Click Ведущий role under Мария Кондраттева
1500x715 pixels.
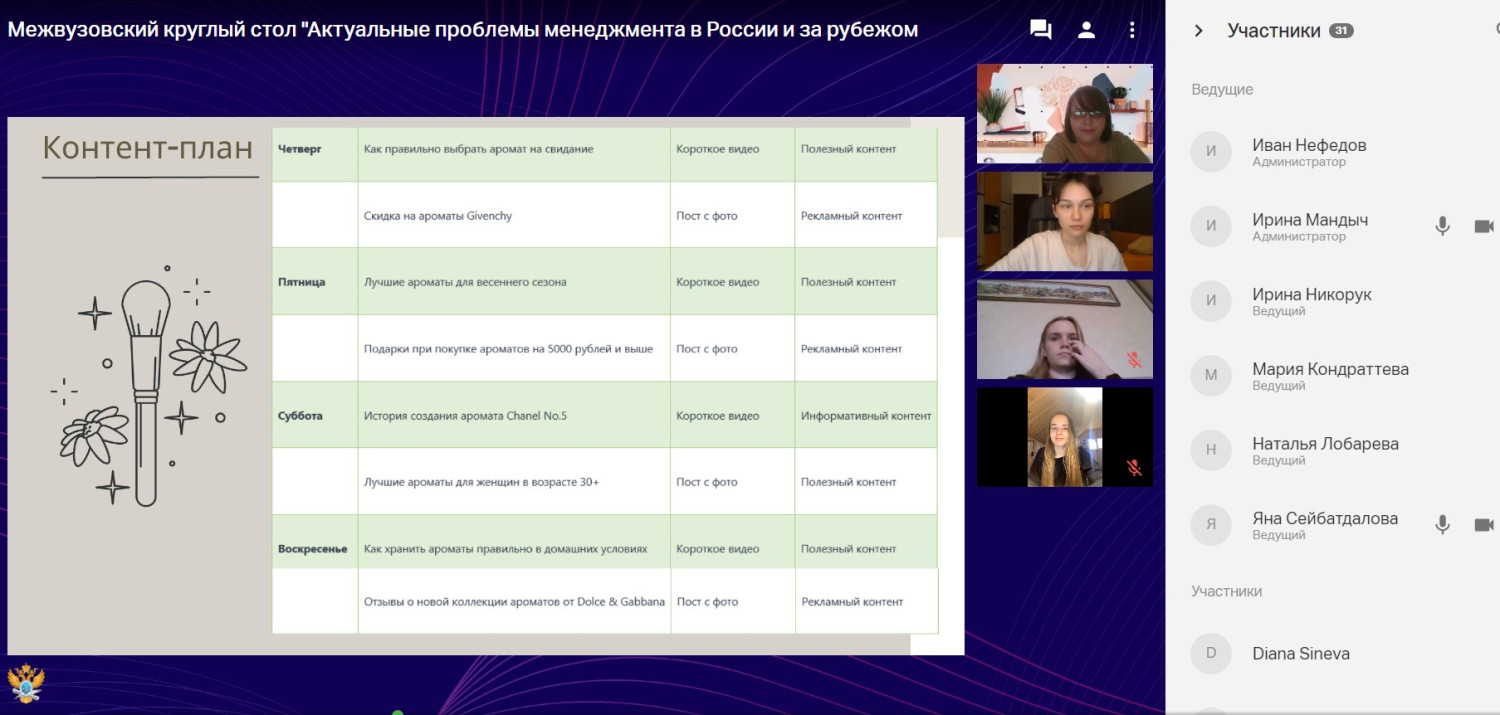(x=1279, y=386)
